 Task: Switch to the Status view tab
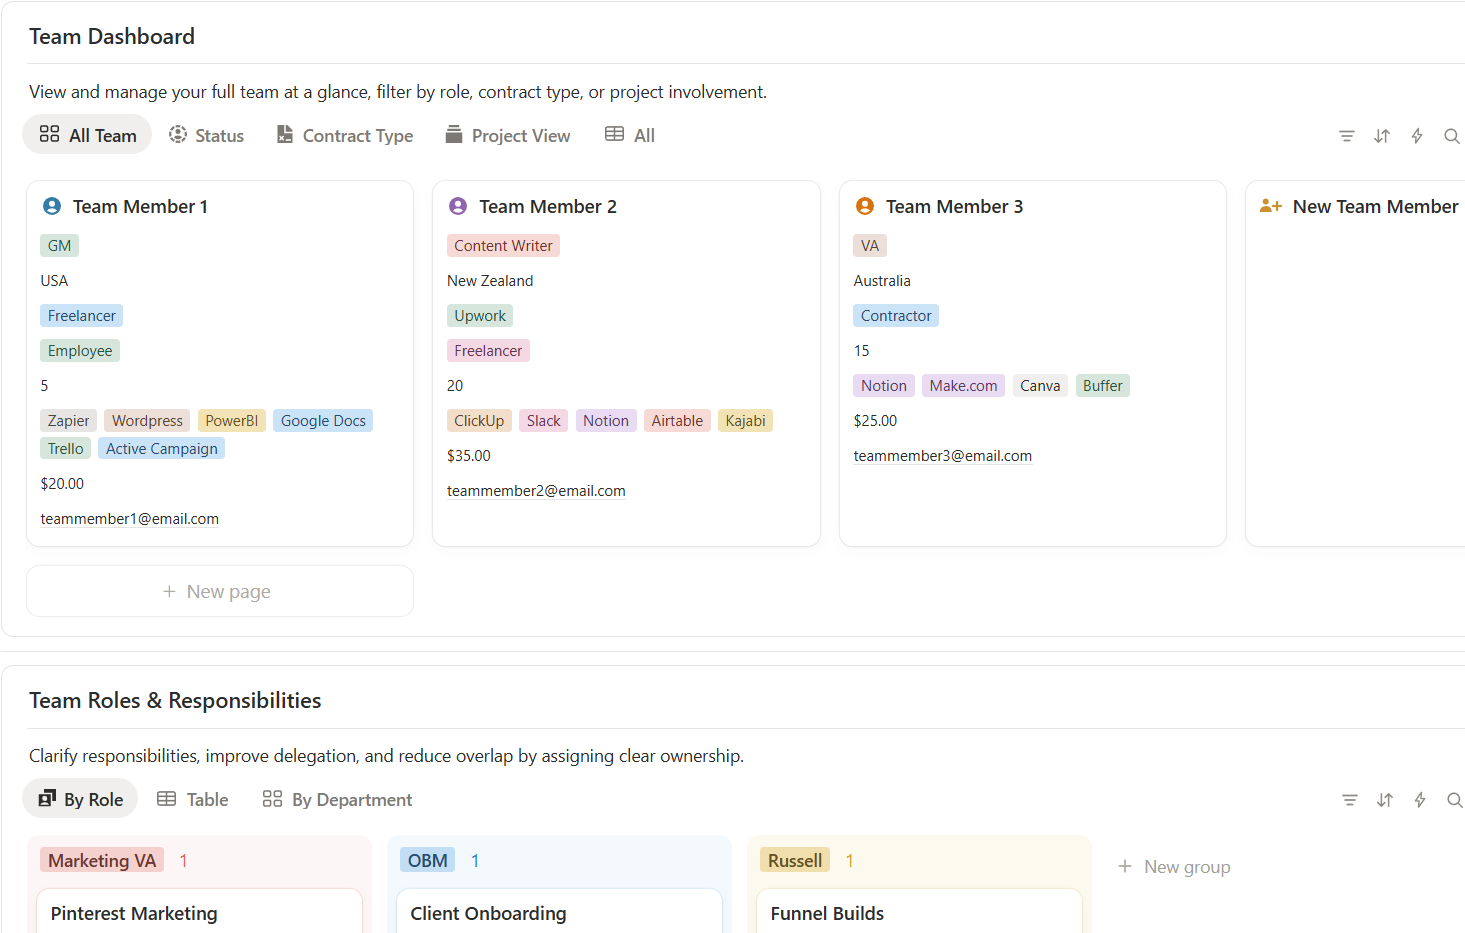coord(206,135)
